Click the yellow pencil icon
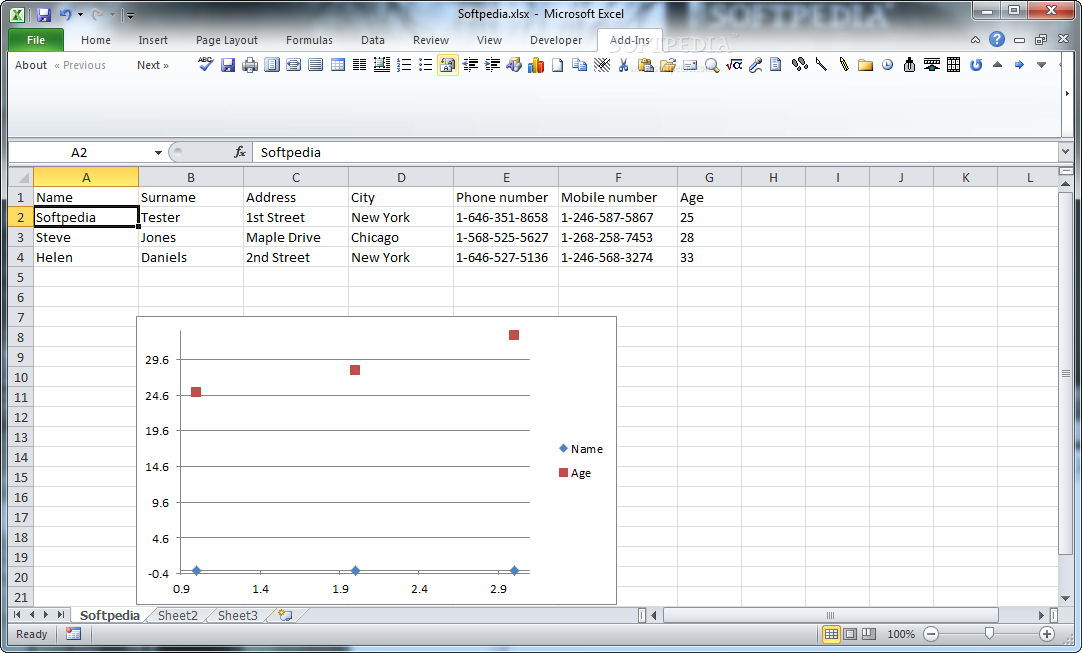This screenshot has height=653, width=1082. click(x=843, y=65)
